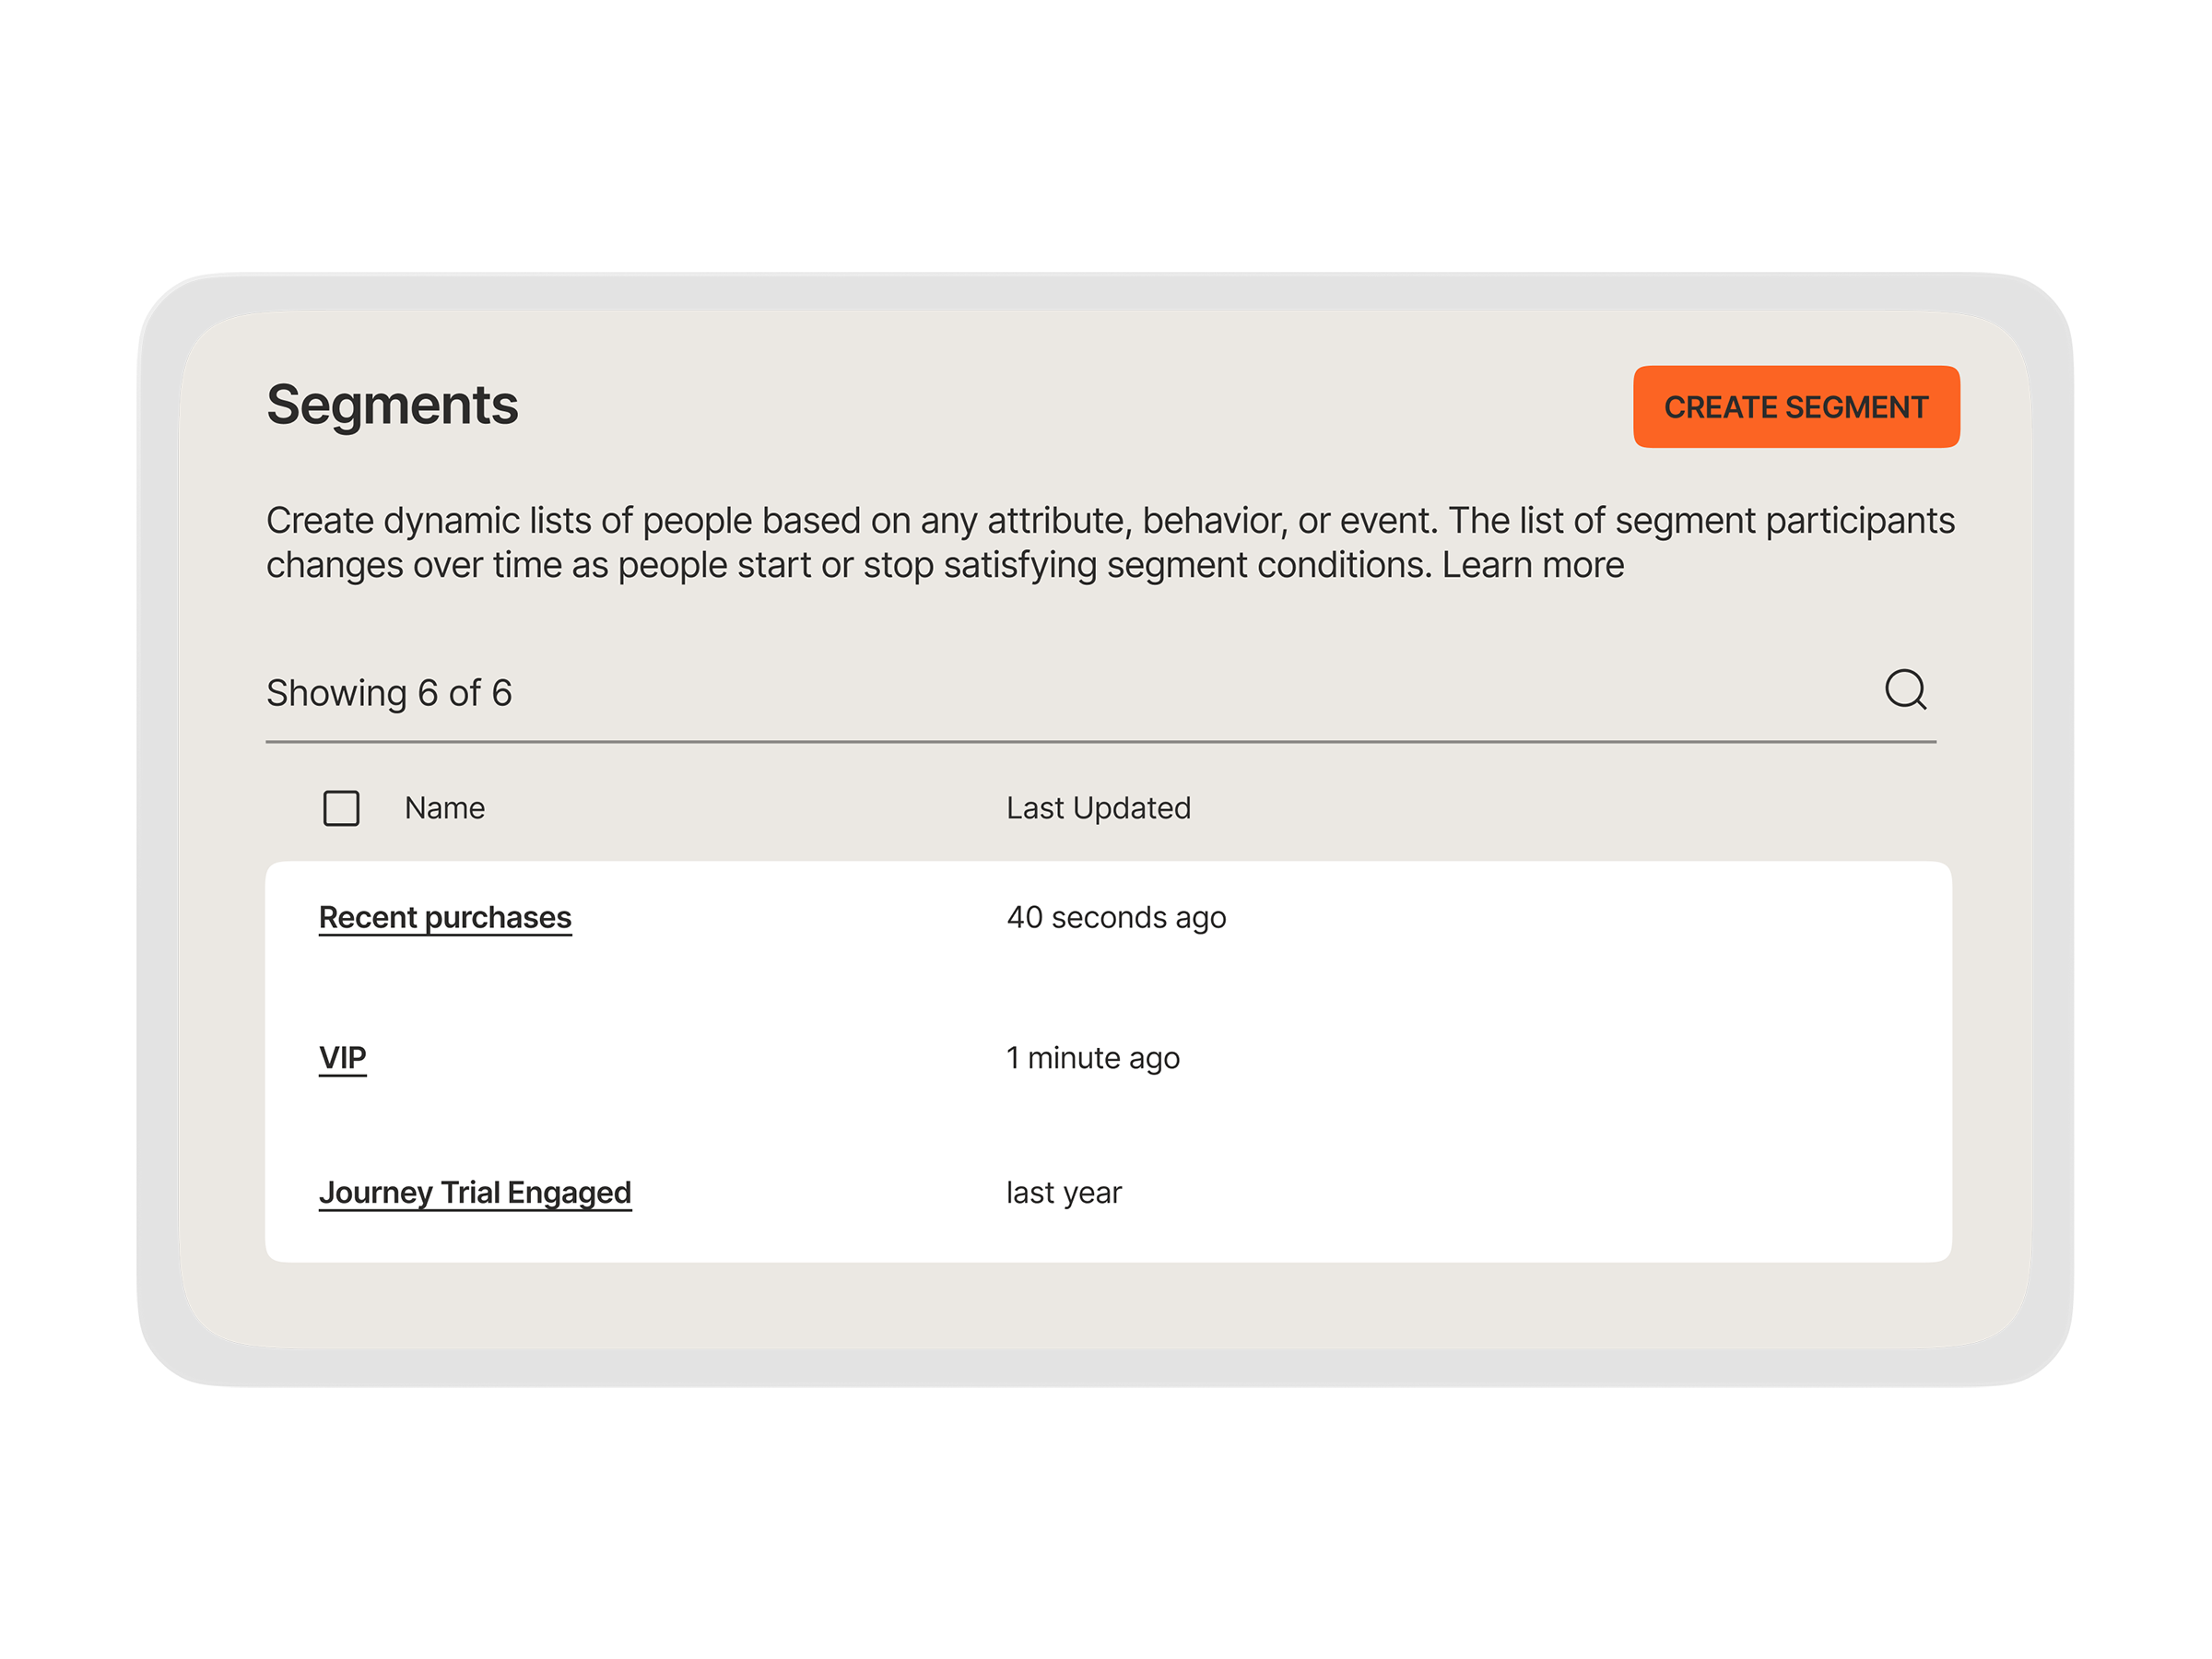Image resolution: width=2212 pixels, height=1659 pixels.
Task: Open the Recent purchases segment
Action: click(444, 917)
